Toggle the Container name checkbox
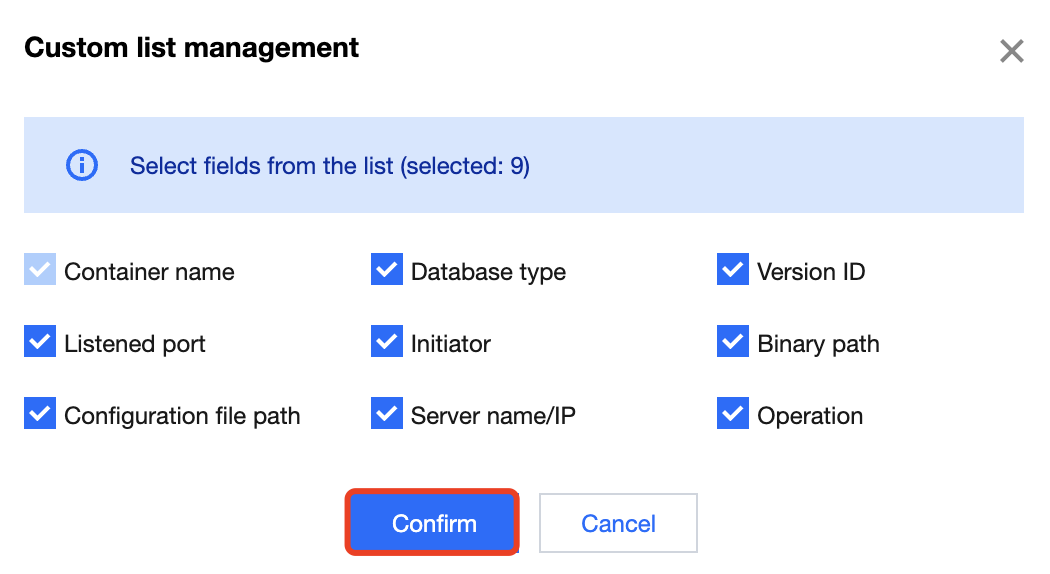Viewport: 1050px width, 574px height. tap(40, 271)
